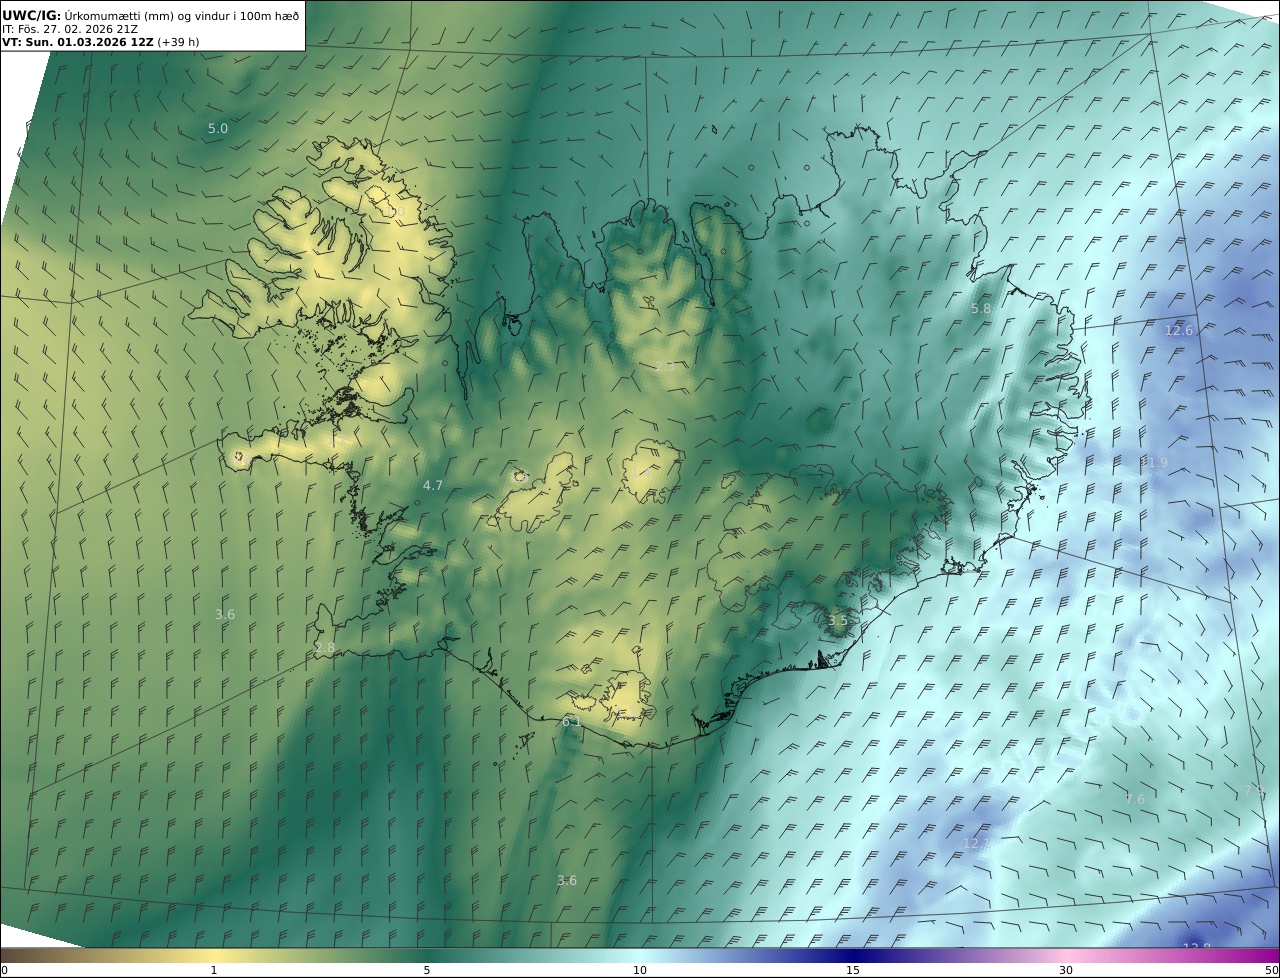Click the '4.7' value label on the map
The width and height of the screenshot is (1280, 978).
coord(432,485)
